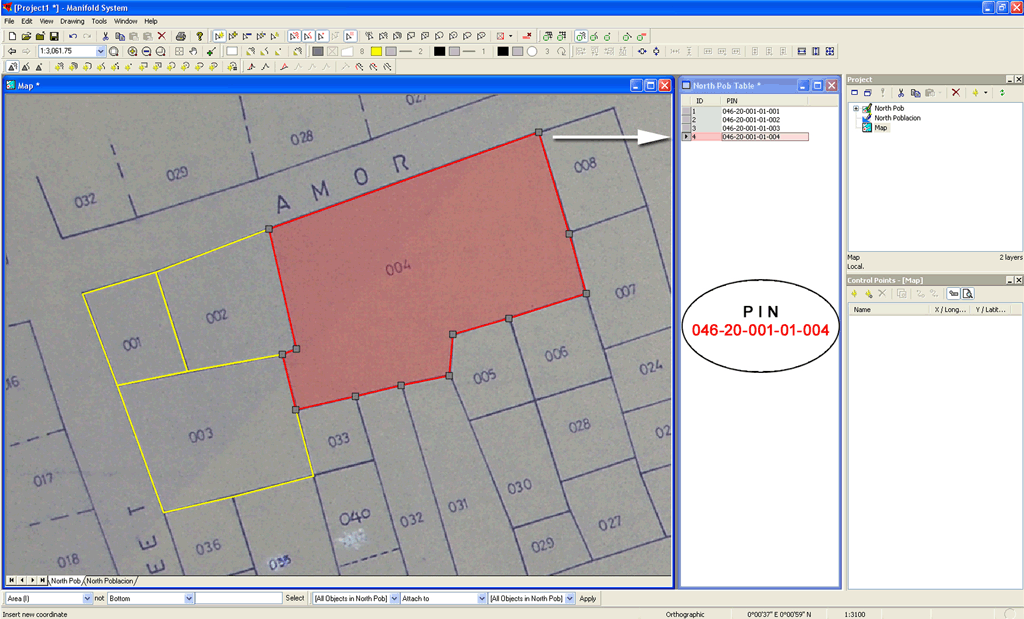Click the Zoom to Fit icon
This screenshot has height=619, width=1024.
pos(114,51)
